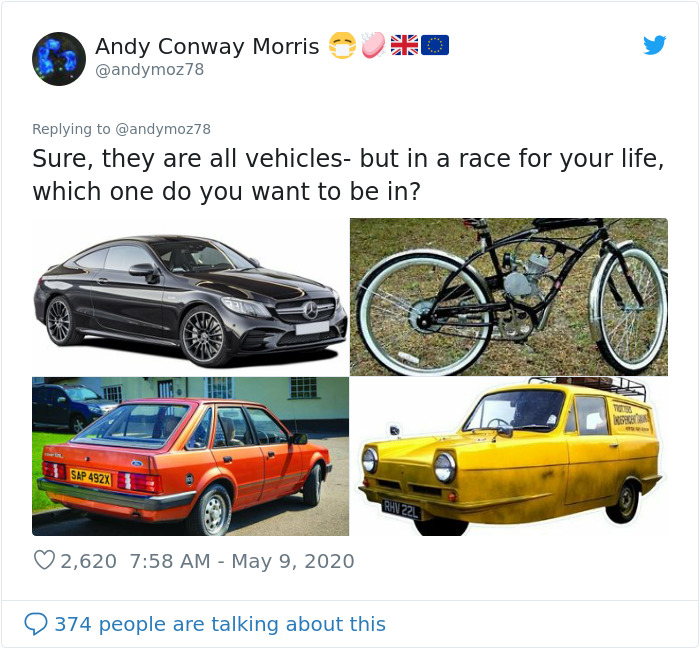Screen dimensions: 700x649
Task: Click the Twitter bird logo icon
Action: pyautogui.click(x=654, y=45)
